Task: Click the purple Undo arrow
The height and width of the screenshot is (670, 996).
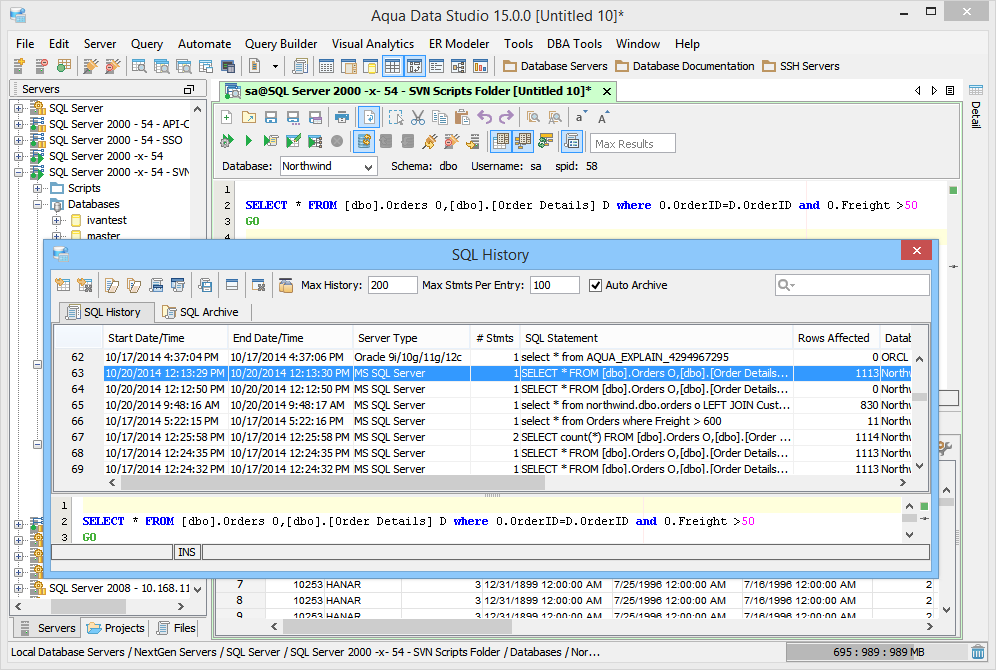Action: click(x=485, y=117)
